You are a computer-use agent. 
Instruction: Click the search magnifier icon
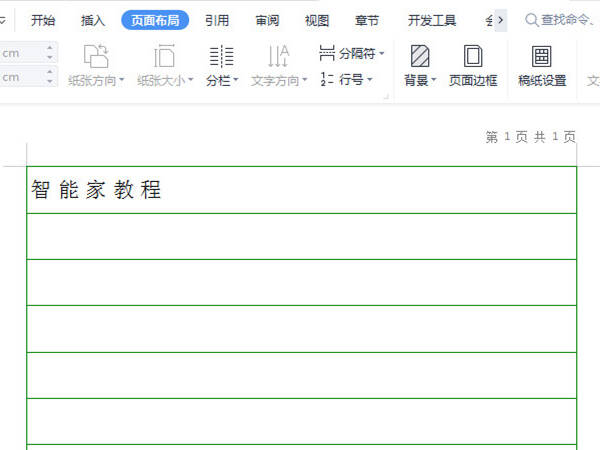[x=532, y=20]
